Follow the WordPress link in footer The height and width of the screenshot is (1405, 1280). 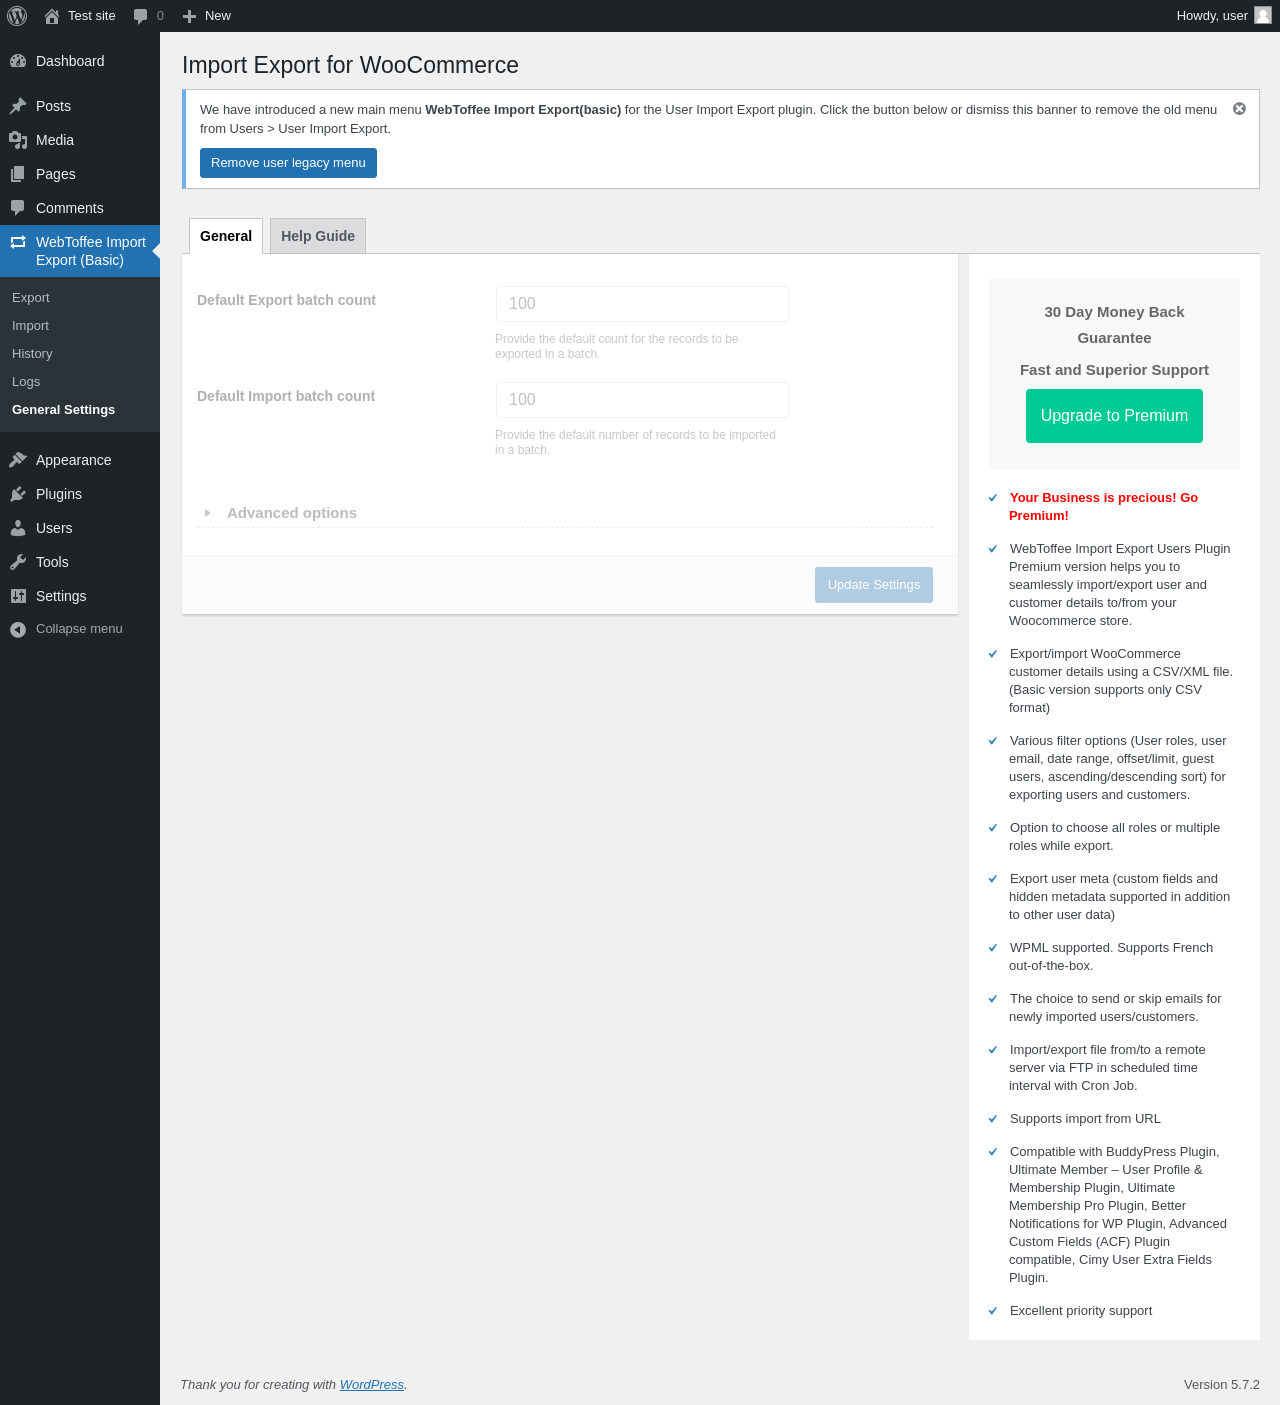372,1385
